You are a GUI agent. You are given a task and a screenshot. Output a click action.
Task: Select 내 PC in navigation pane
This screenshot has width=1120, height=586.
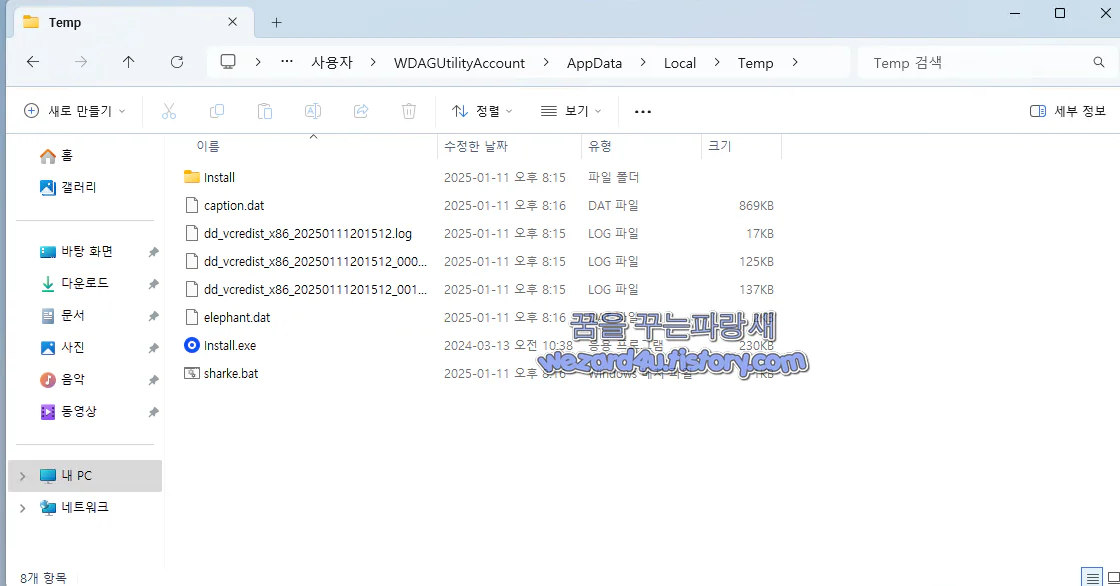point(85,475)
